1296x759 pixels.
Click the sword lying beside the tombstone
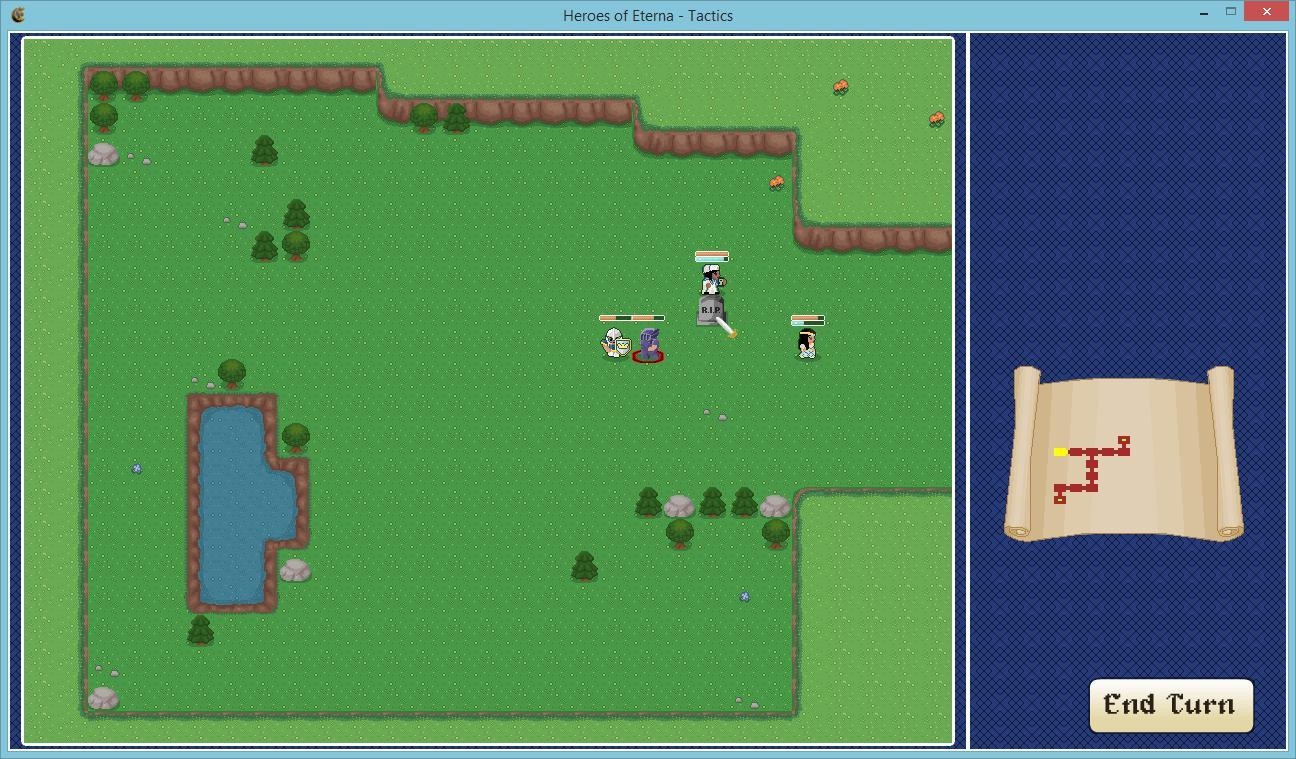pyautogui.click(x=727, y=327)
